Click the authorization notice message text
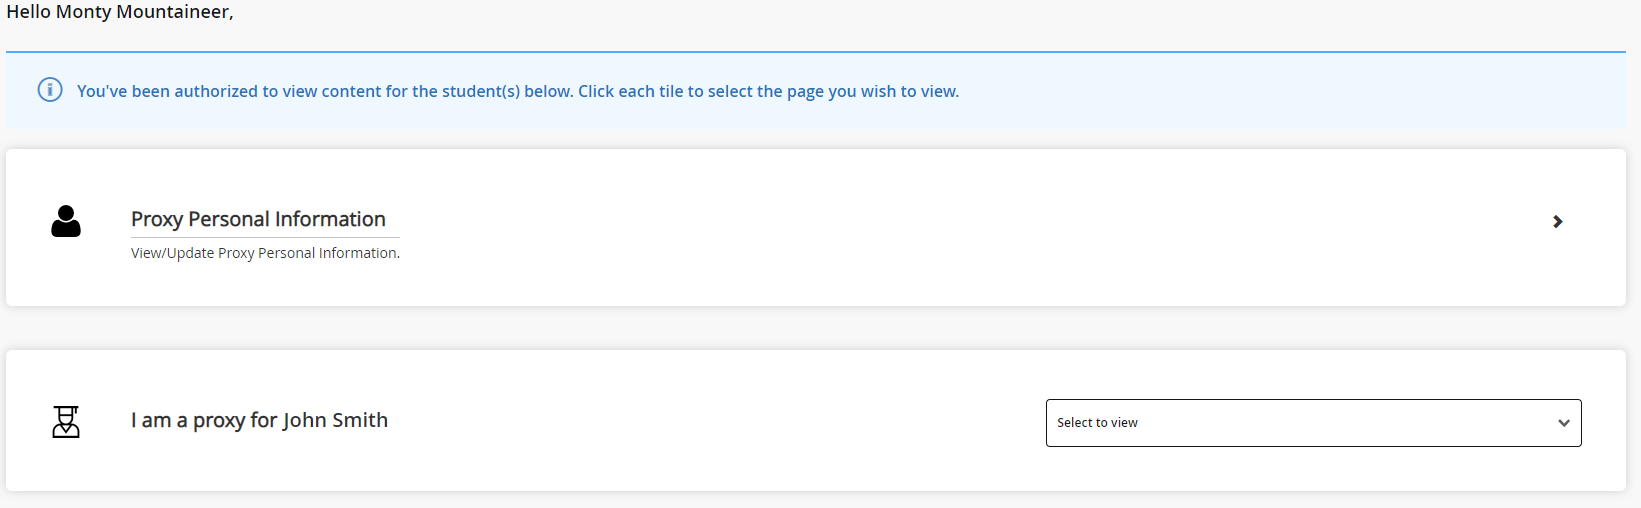The image size is (1641, 508). (517, 91)
